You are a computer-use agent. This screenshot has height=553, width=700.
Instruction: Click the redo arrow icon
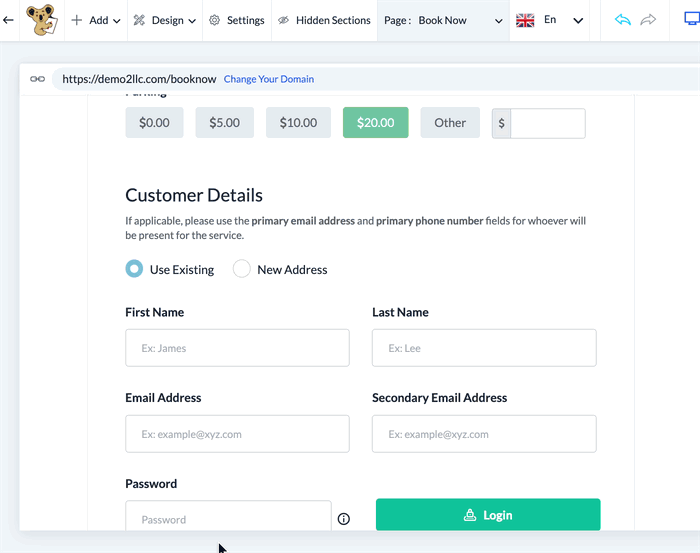[648, 20]
